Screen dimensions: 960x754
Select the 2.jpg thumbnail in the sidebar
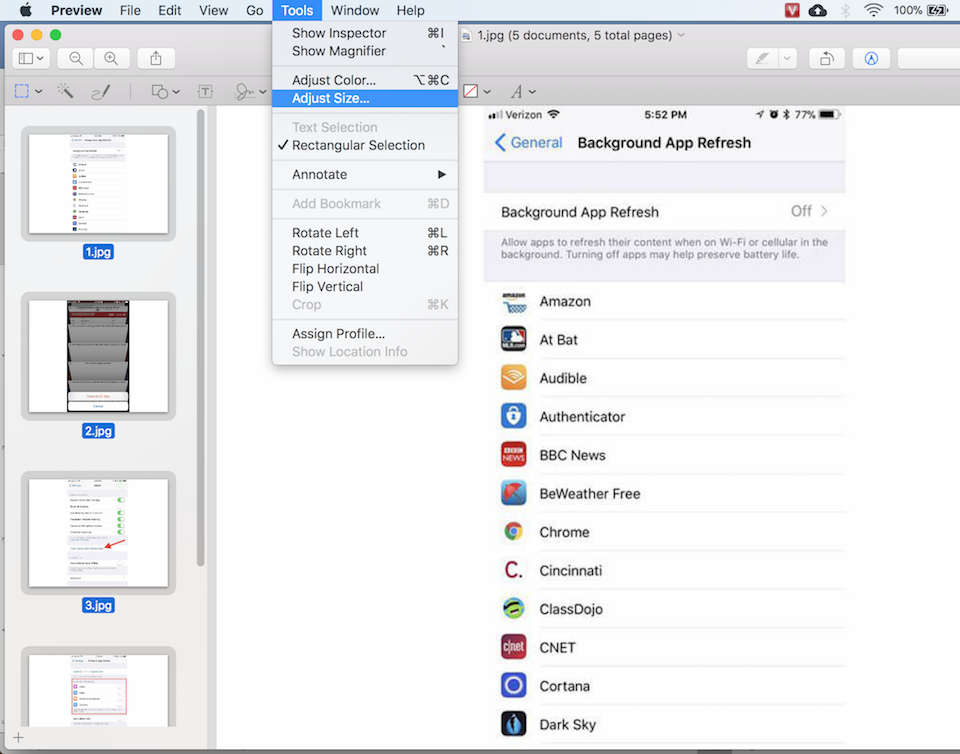97,357
